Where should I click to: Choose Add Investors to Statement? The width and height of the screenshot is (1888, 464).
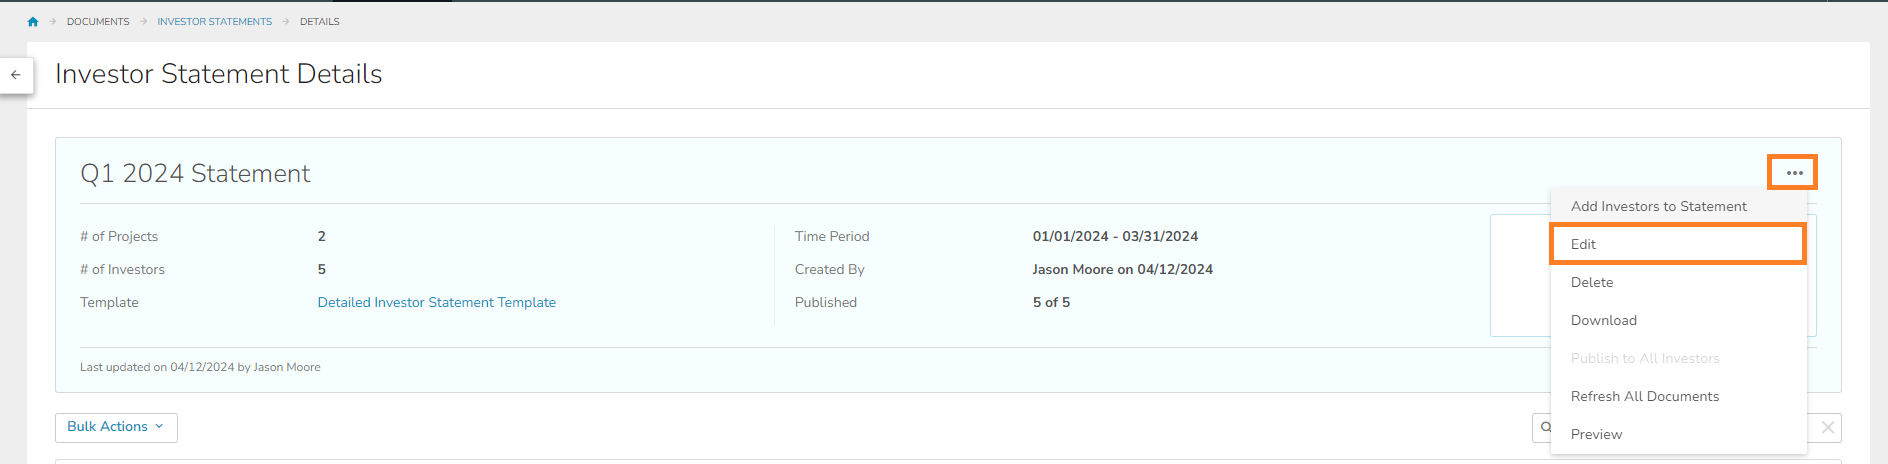coord(1678,206)
